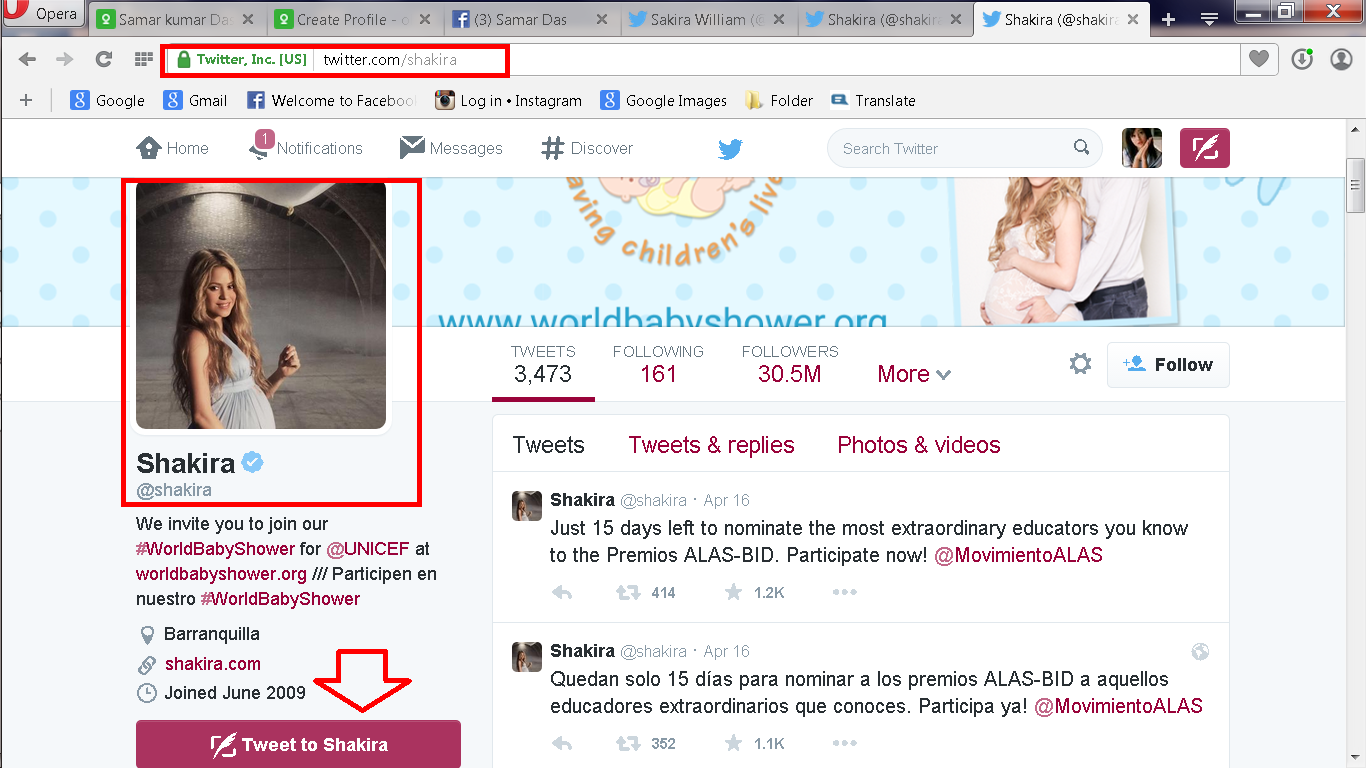This screenshot has width=1366, height=768.
Task: Favorite the tweet with 1.2K stars
Action: pyautogui.click(x=733, y=592)
